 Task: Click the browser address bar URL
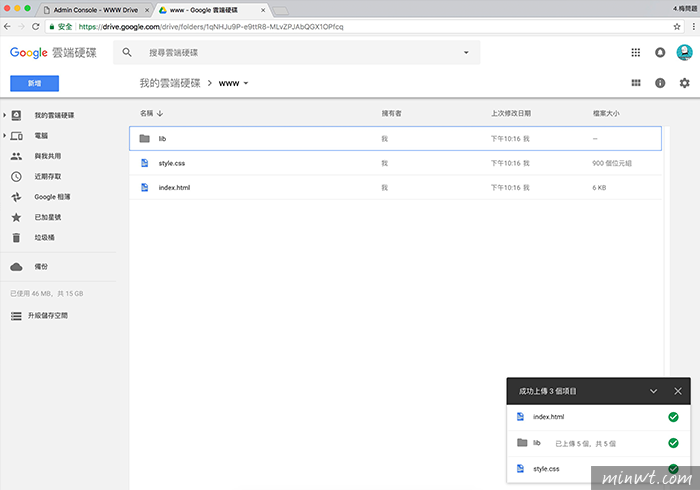click(x=211, y=27)
